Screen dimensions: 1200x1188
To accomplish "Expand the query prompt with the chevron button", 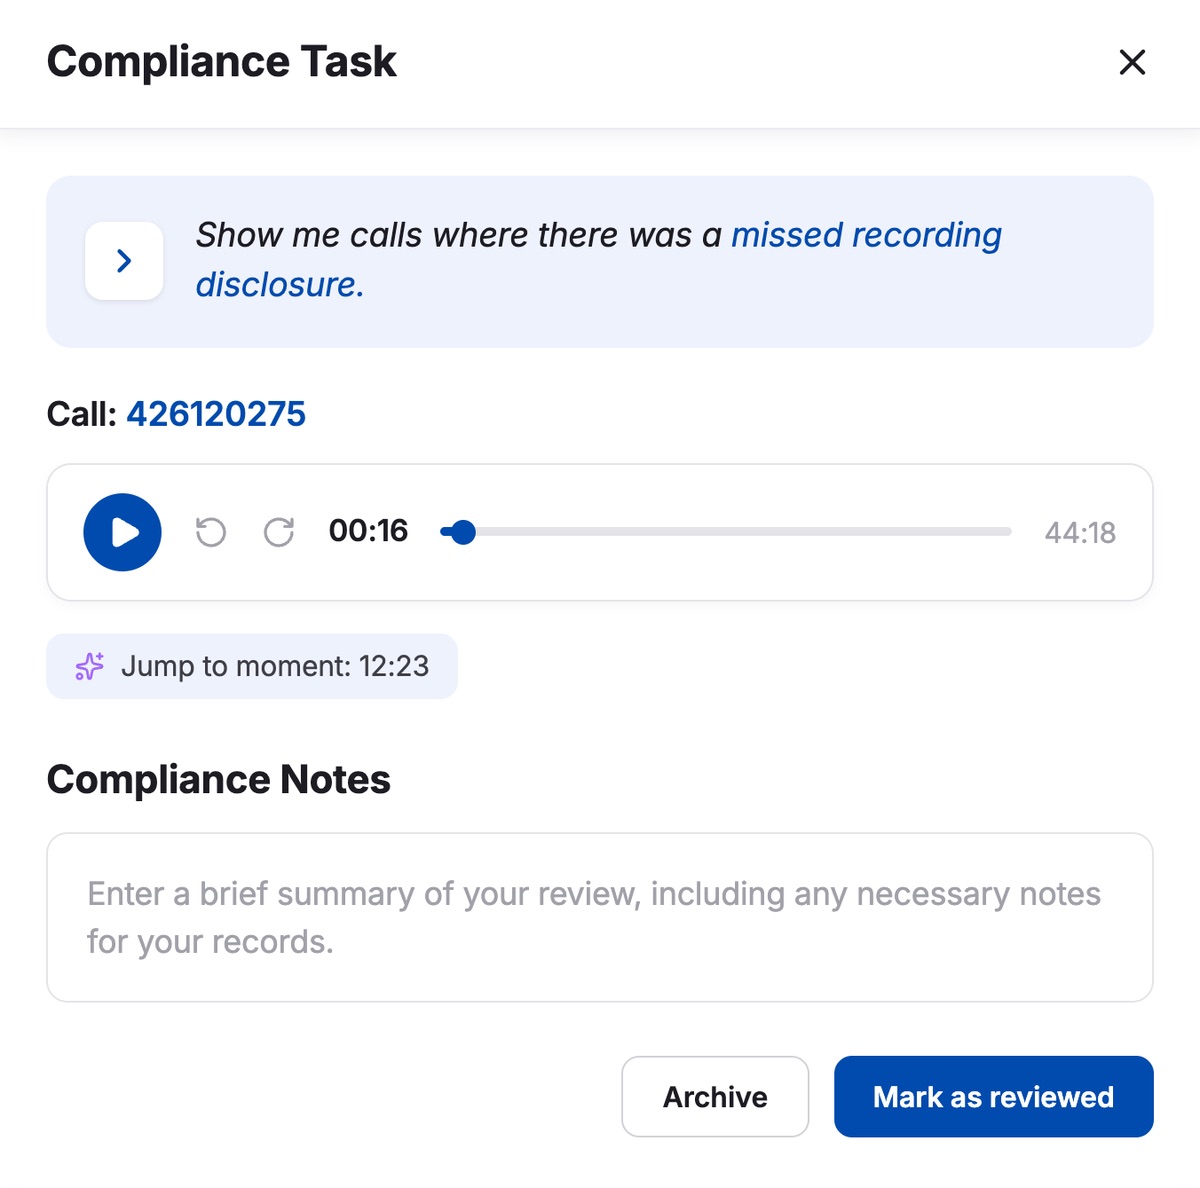I will 124,261.
